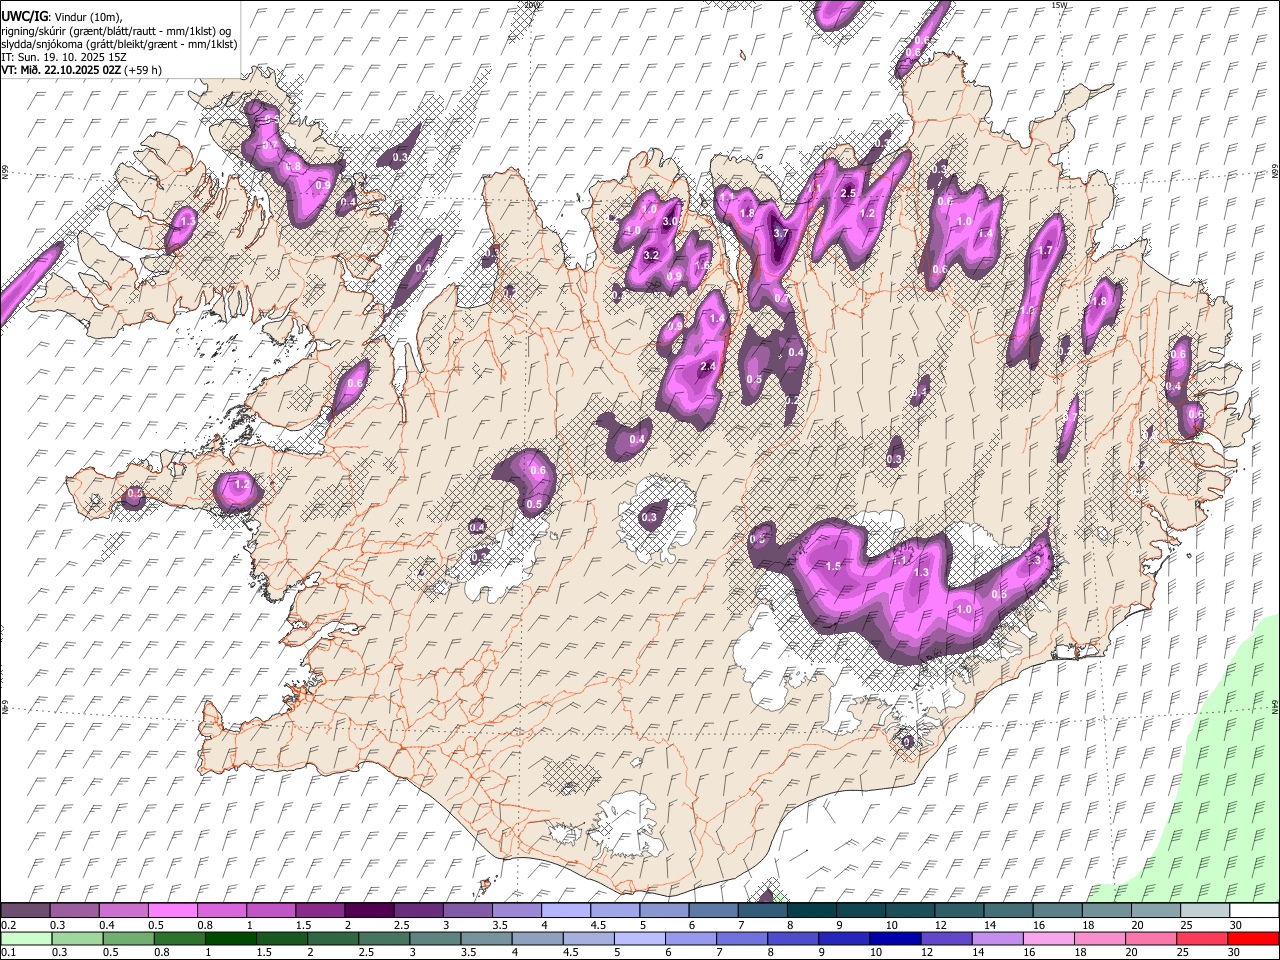Select upper legend swatch between 12 and 14
This screenshot has height=960, width=1280.
(959, 910)
